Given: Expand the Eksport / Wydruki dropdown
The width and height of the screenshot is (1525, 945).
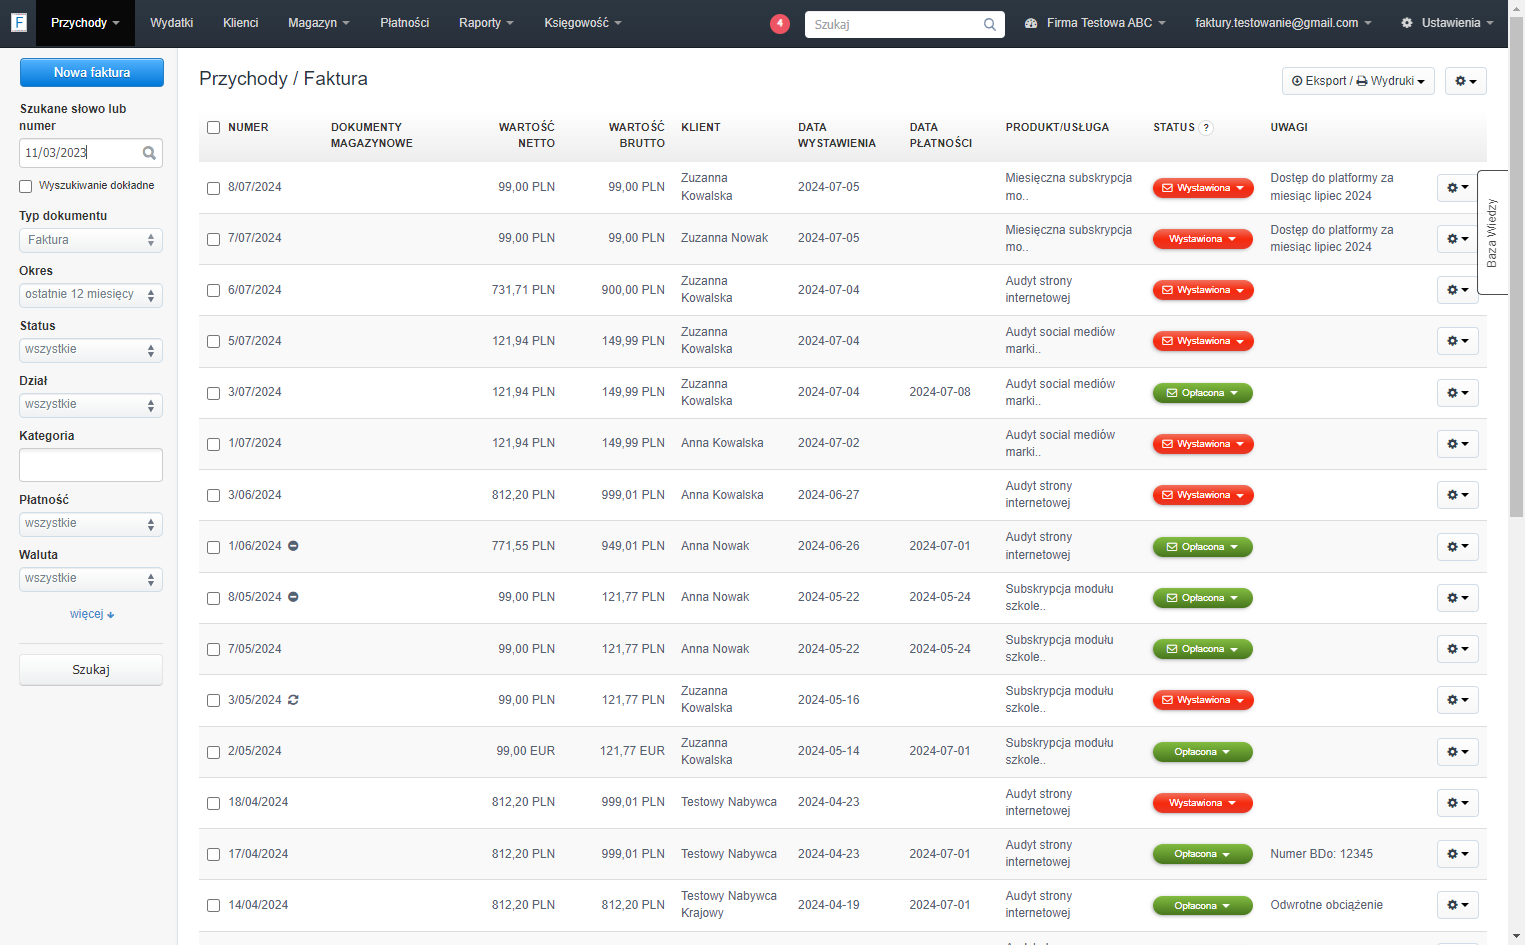Looking at the screenshot, I should pos(1358,81).
